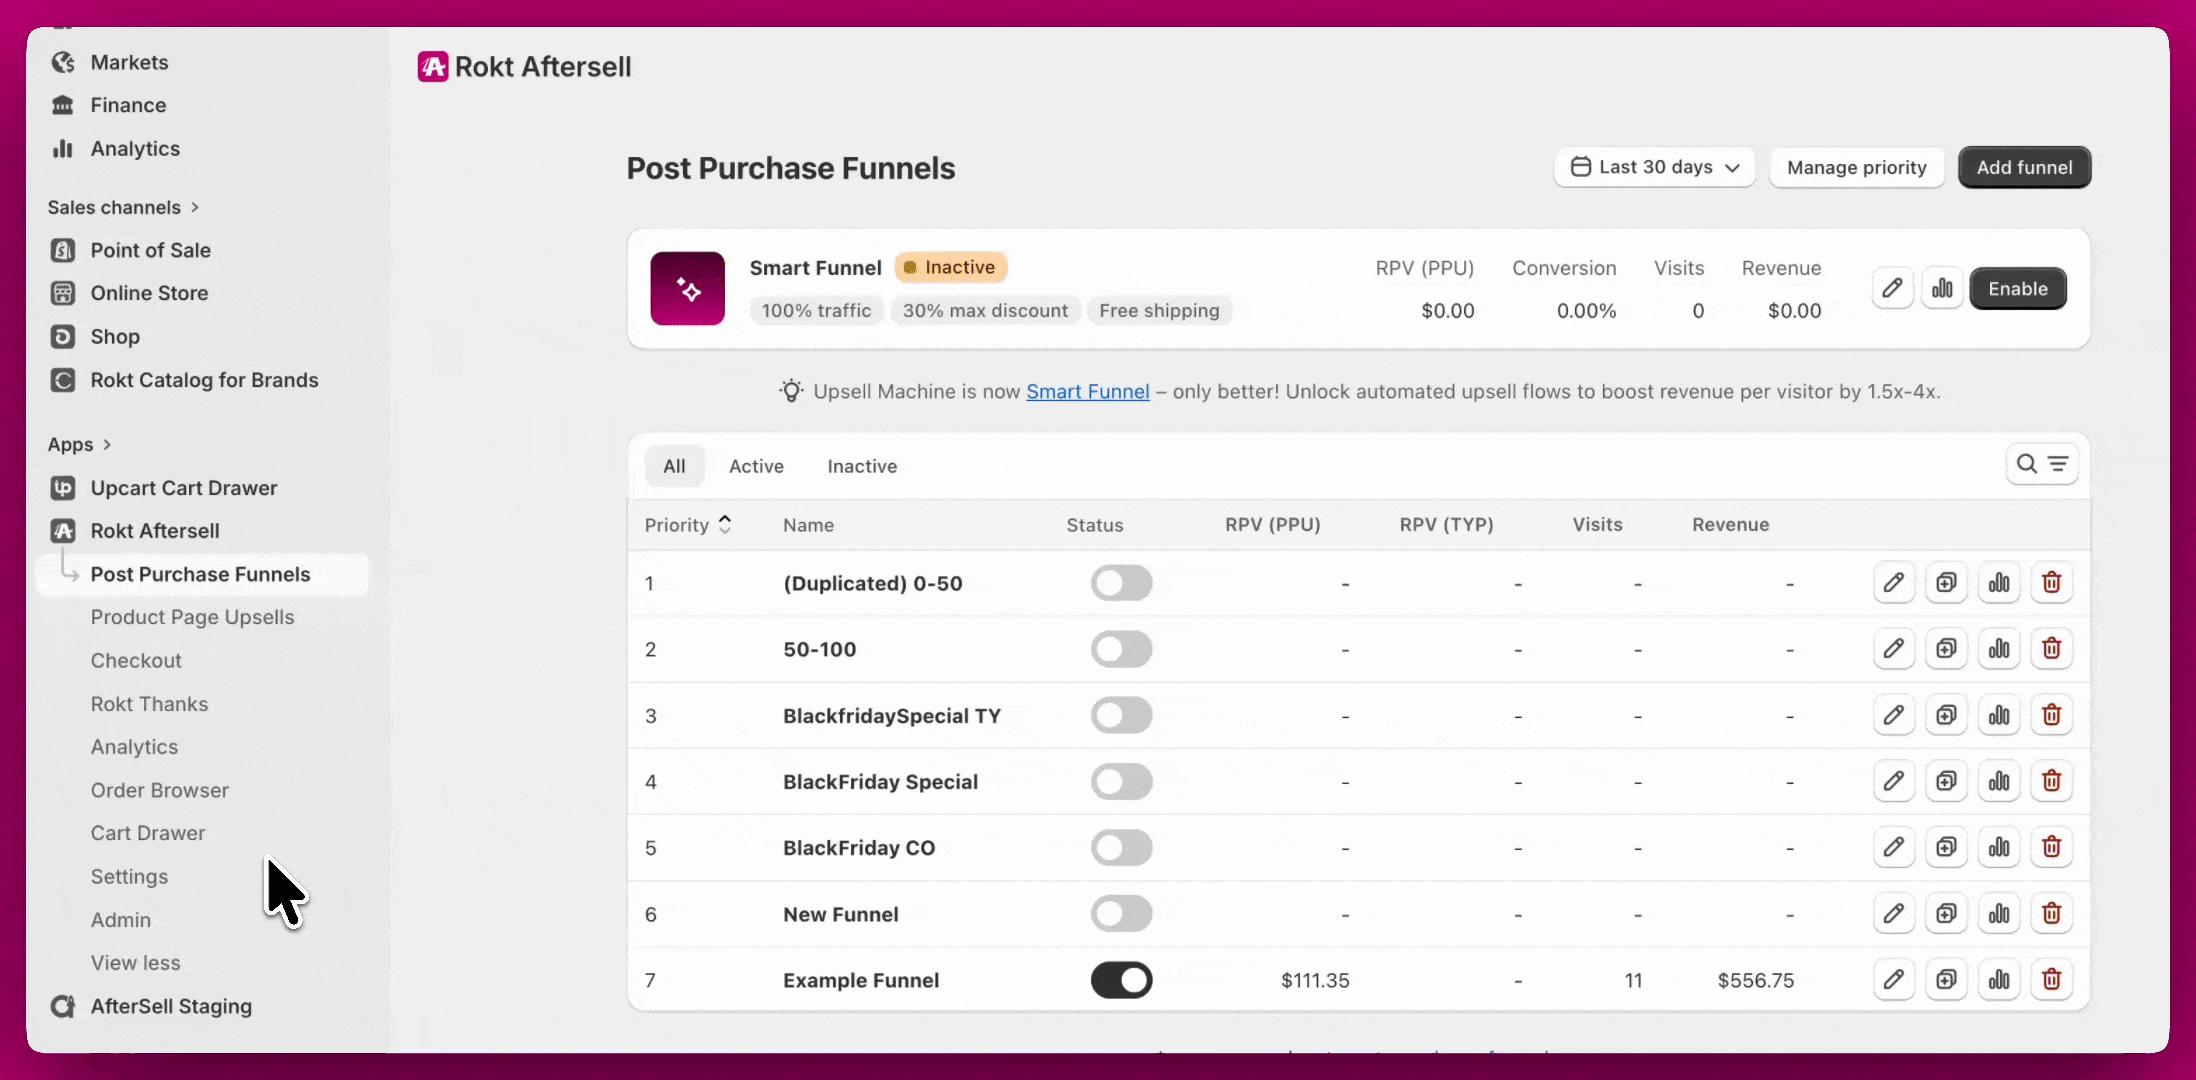The height and width of the screenshot is (1080, 2196).
Task: Open the Online Store channel
Action: tap(149, 293)
